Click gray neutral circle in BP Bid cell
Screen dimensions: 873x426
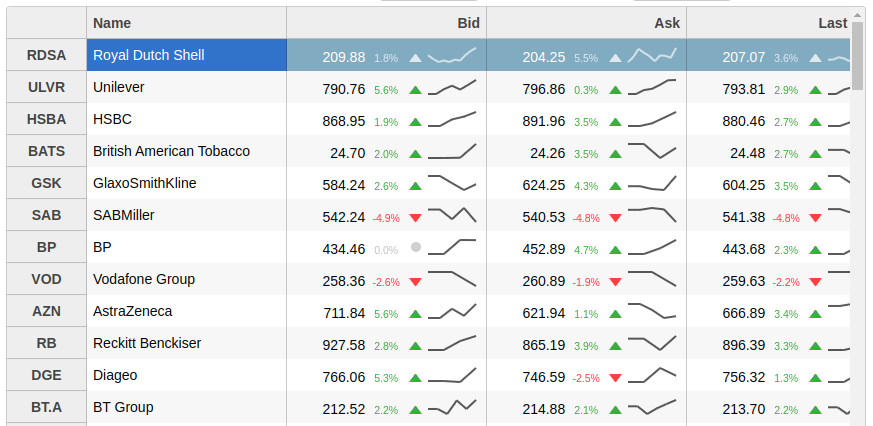tap(416, 249)
